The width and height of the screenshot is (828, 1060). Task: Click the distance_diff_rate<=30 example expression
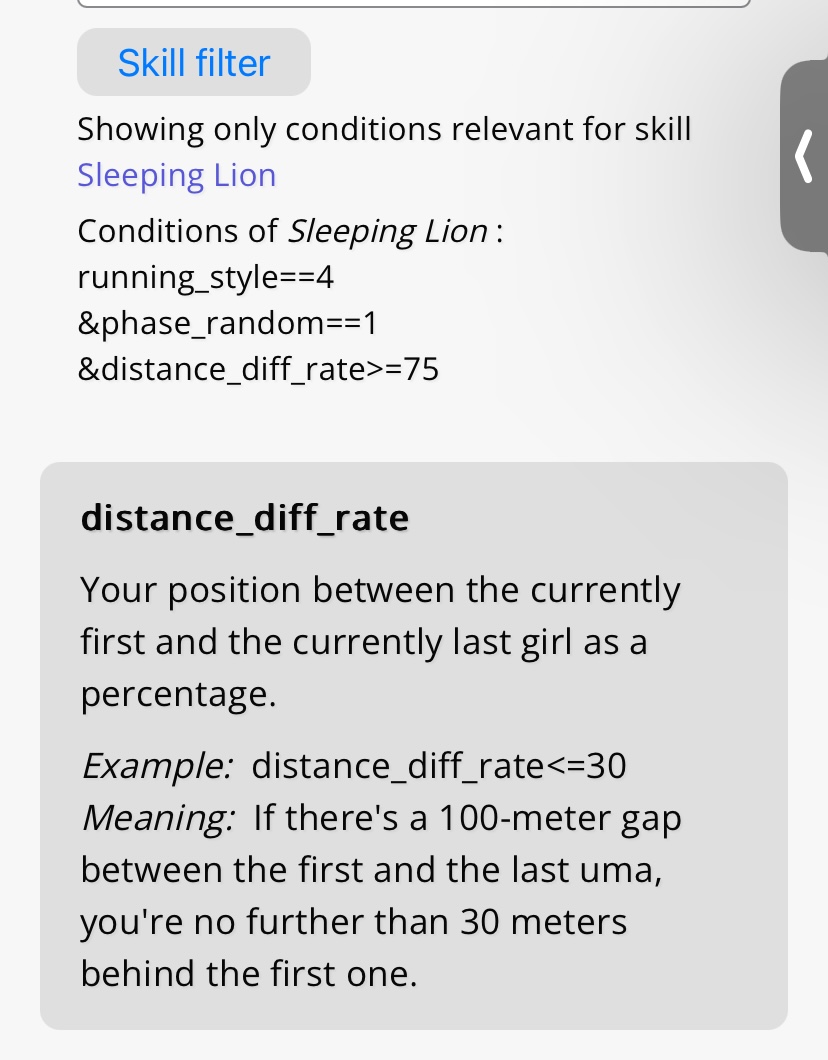pyautogui.click(x=439, y=766)
